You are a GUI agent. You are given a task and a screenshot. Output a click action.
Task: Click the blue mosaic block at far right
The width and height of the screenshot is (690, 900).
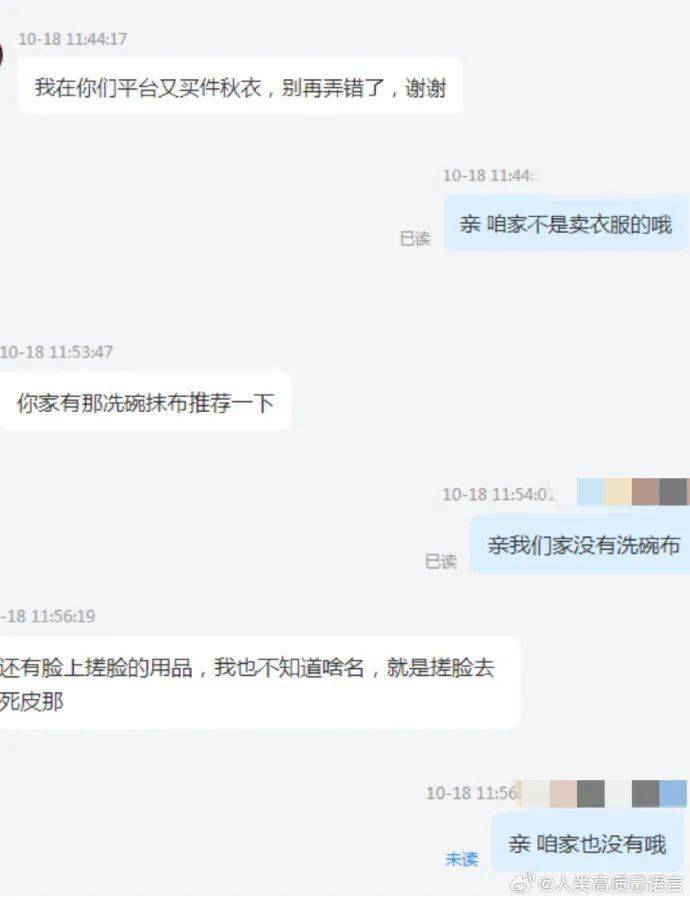(673, 794)
